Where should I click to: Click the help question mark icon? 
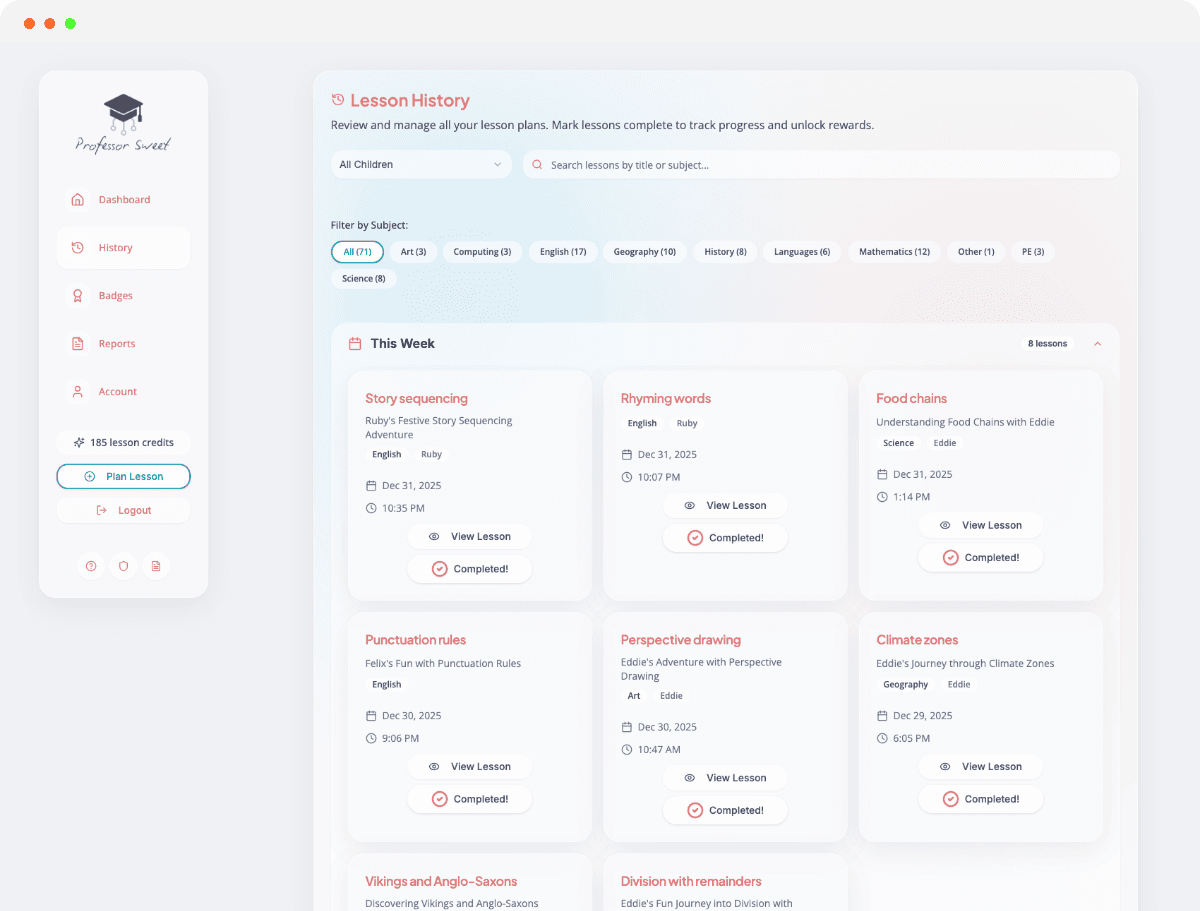(x=91, y=566)
